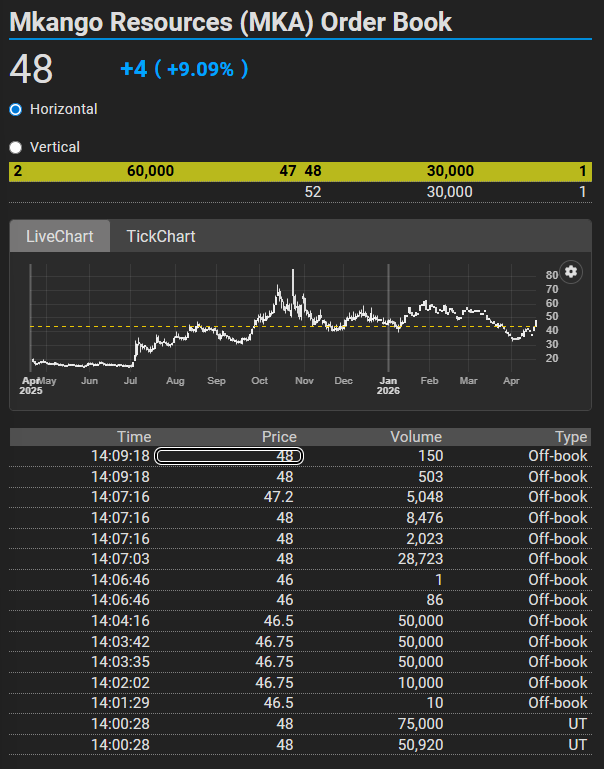Select the Vertical radio button
Viewport: 604px width, 769px height.
point(16,147)
